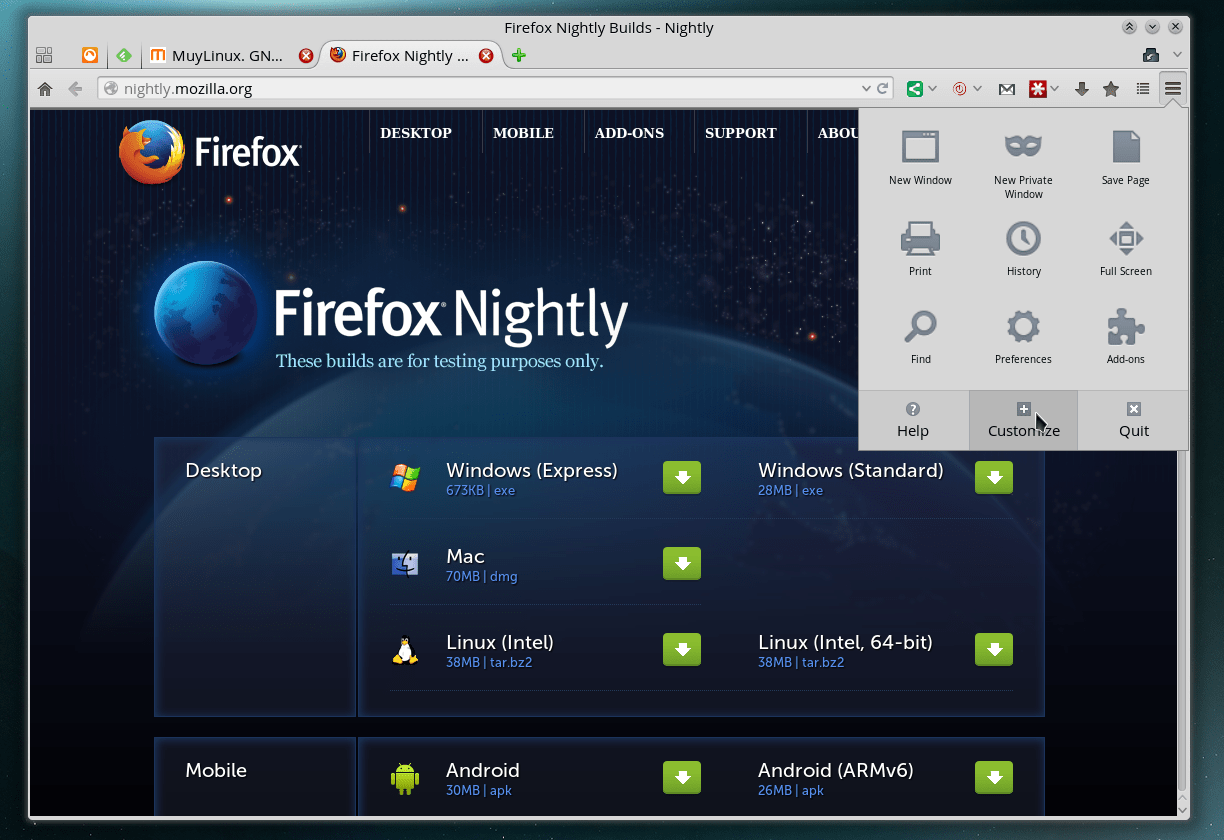Expand the URL bar history dropdown
The image size is (1224, 840).
(866, 89)
